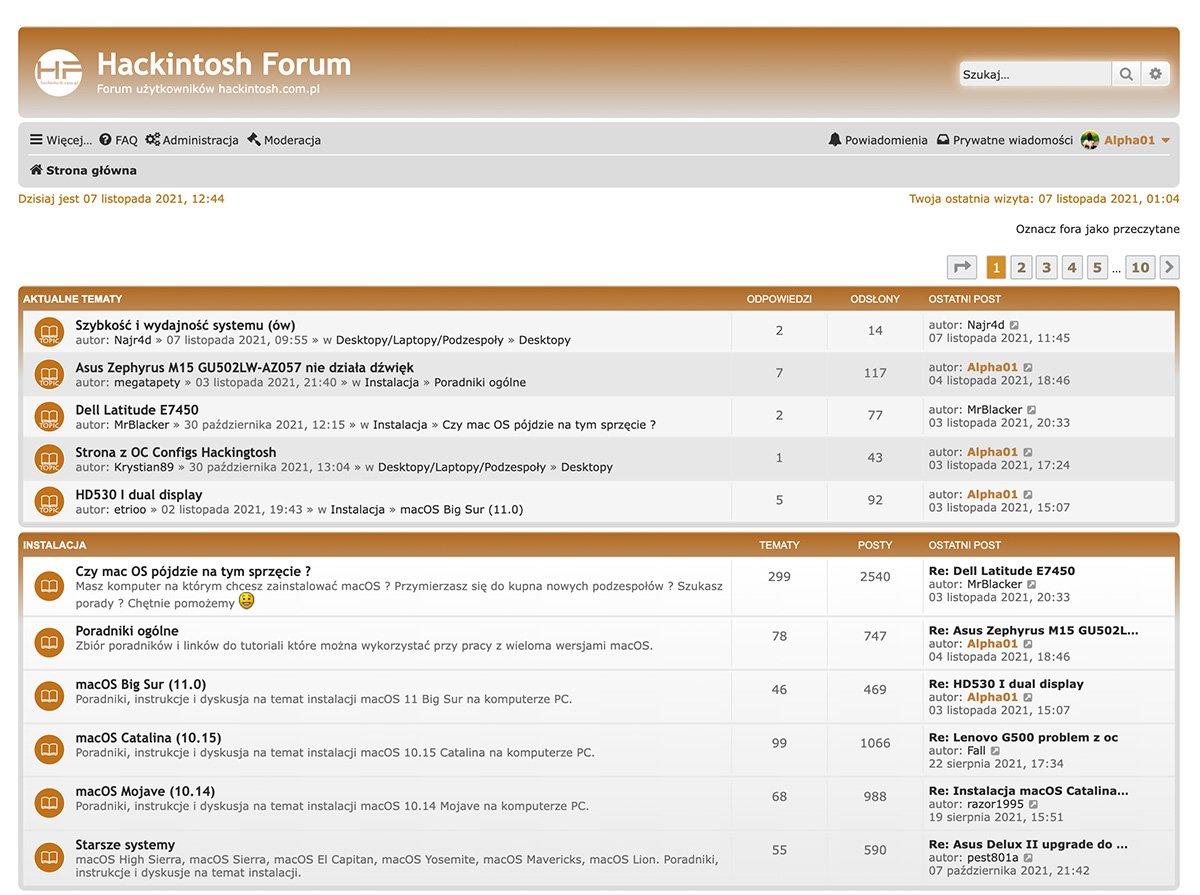Image resolution: width=1200 pixels, height=895 pixels.
Task: Go to Strona główna breadcrumb
Action: 83,170
